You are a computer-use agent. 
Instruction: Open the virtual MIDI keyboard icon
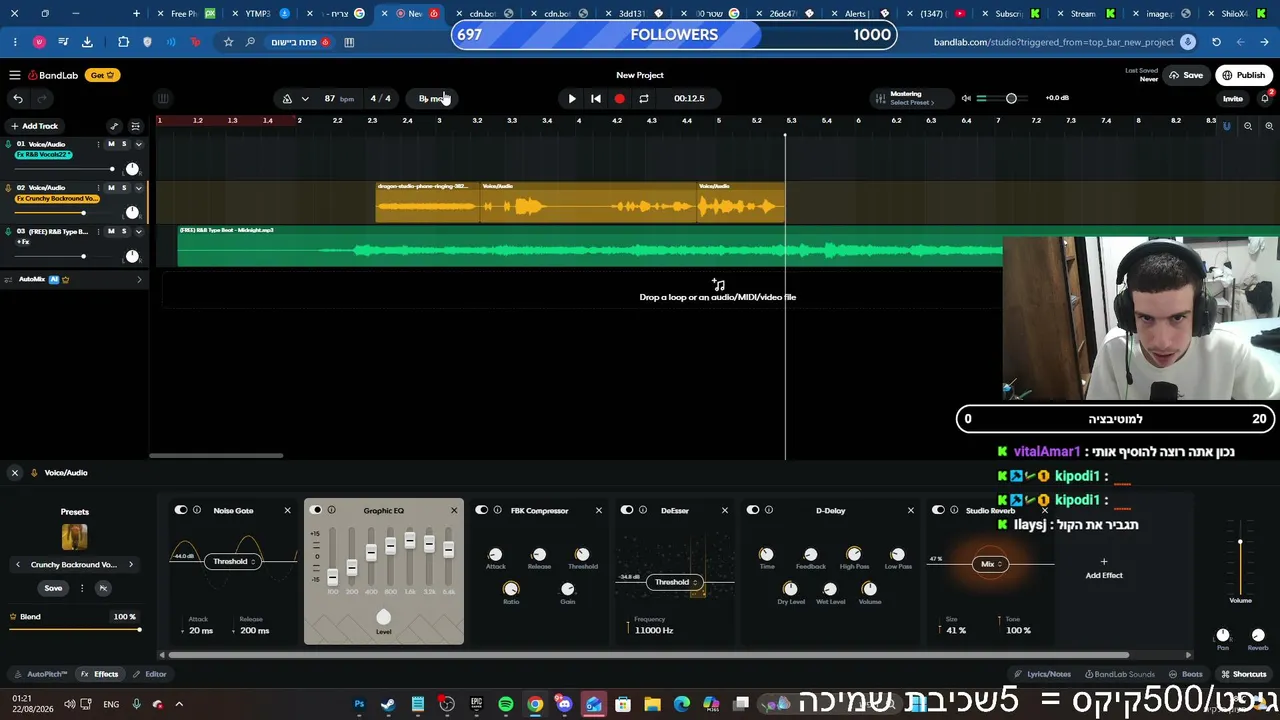163,98
